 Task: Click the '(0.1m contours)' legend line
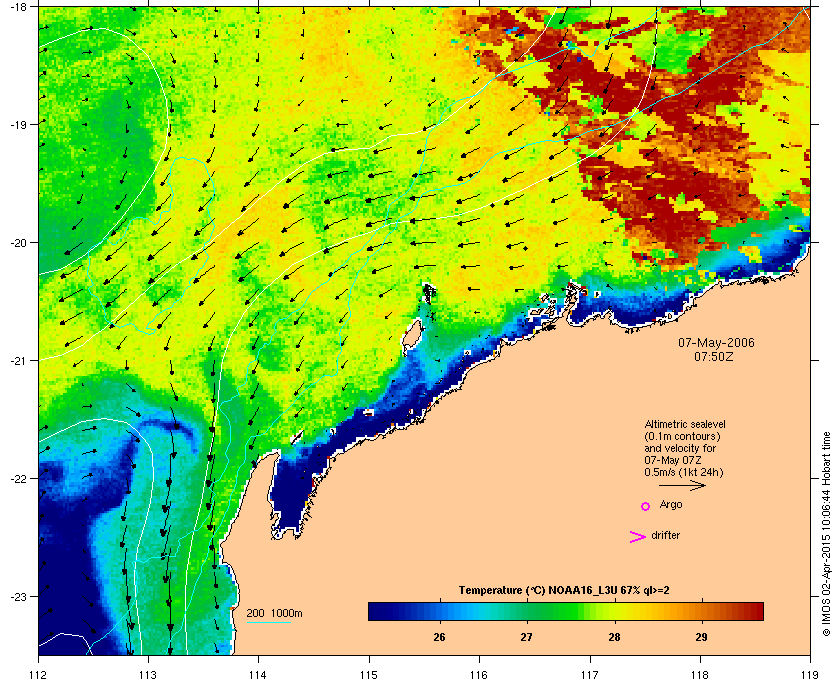[x=682, y=436]
